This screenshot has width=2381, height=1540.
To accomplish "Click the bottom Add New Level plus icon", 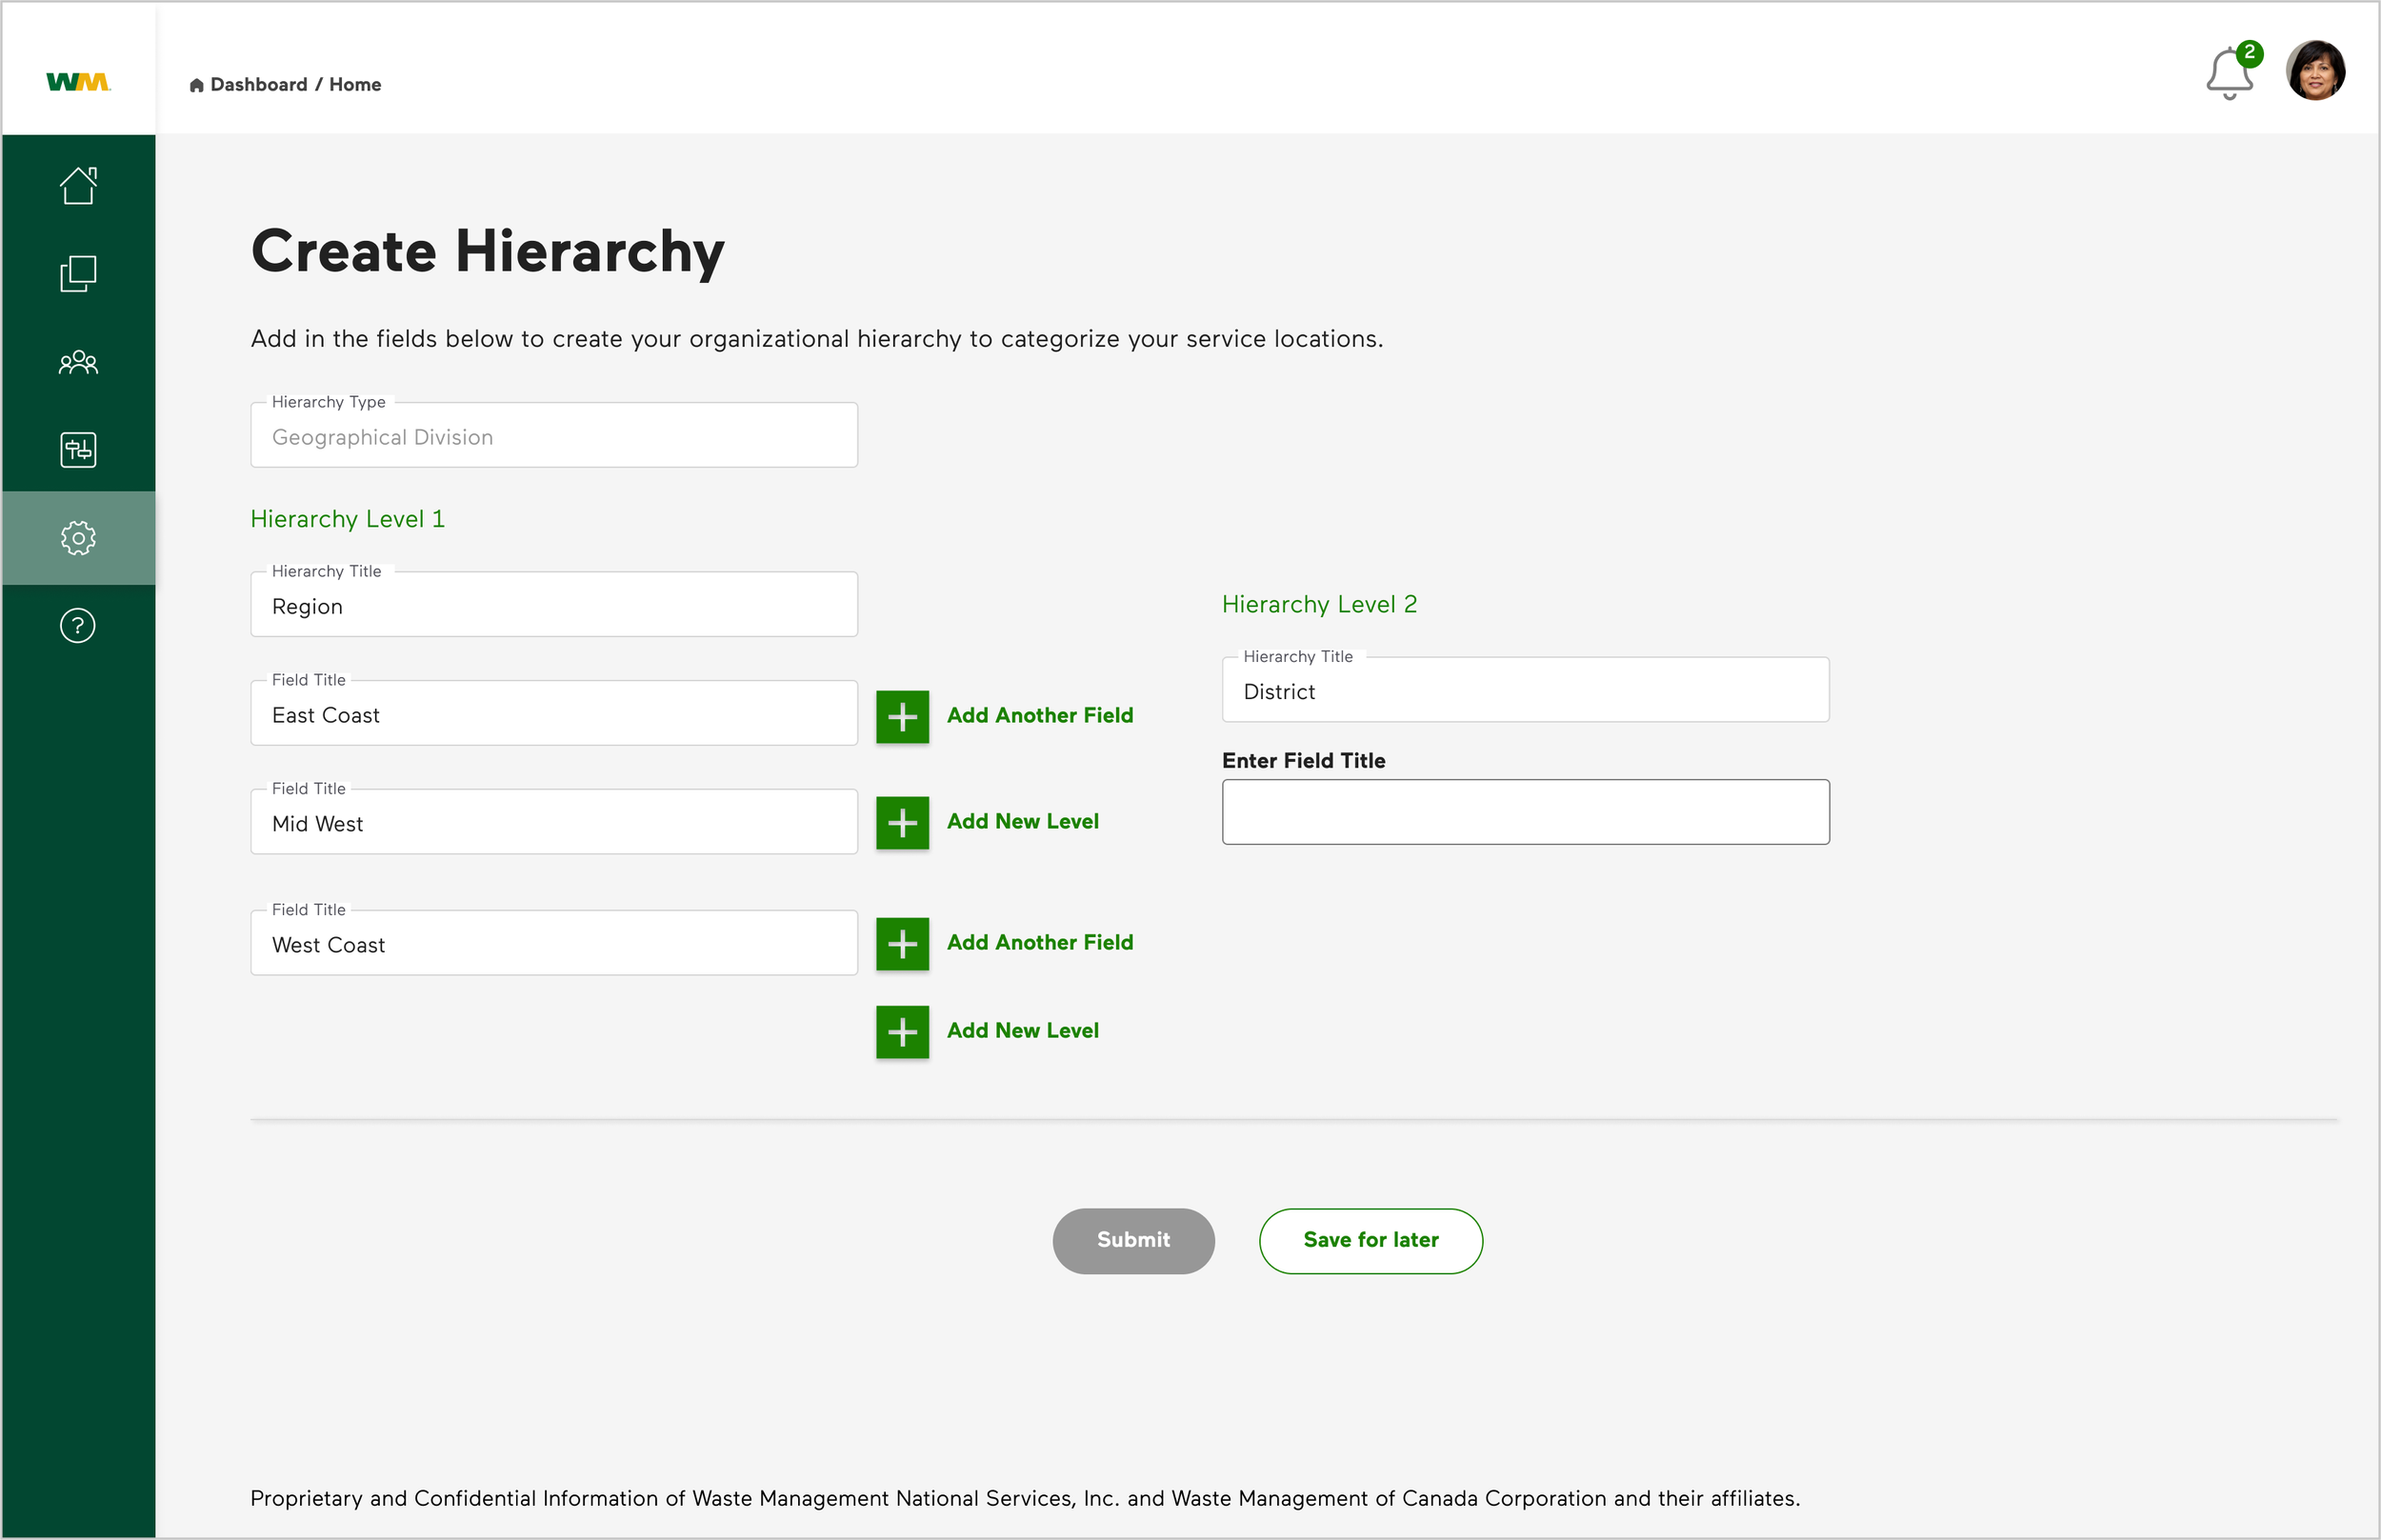I will click(x=902, y=1032).
